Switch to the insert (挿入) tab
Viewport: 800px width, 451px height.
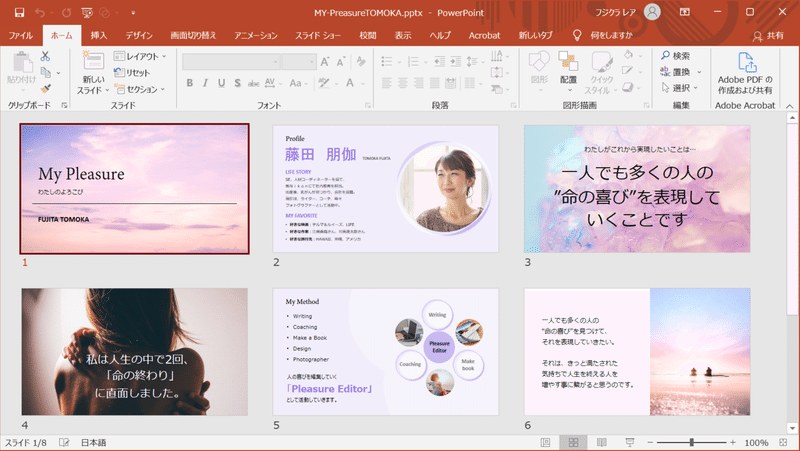pyautogui.click(x=99, y=35)
